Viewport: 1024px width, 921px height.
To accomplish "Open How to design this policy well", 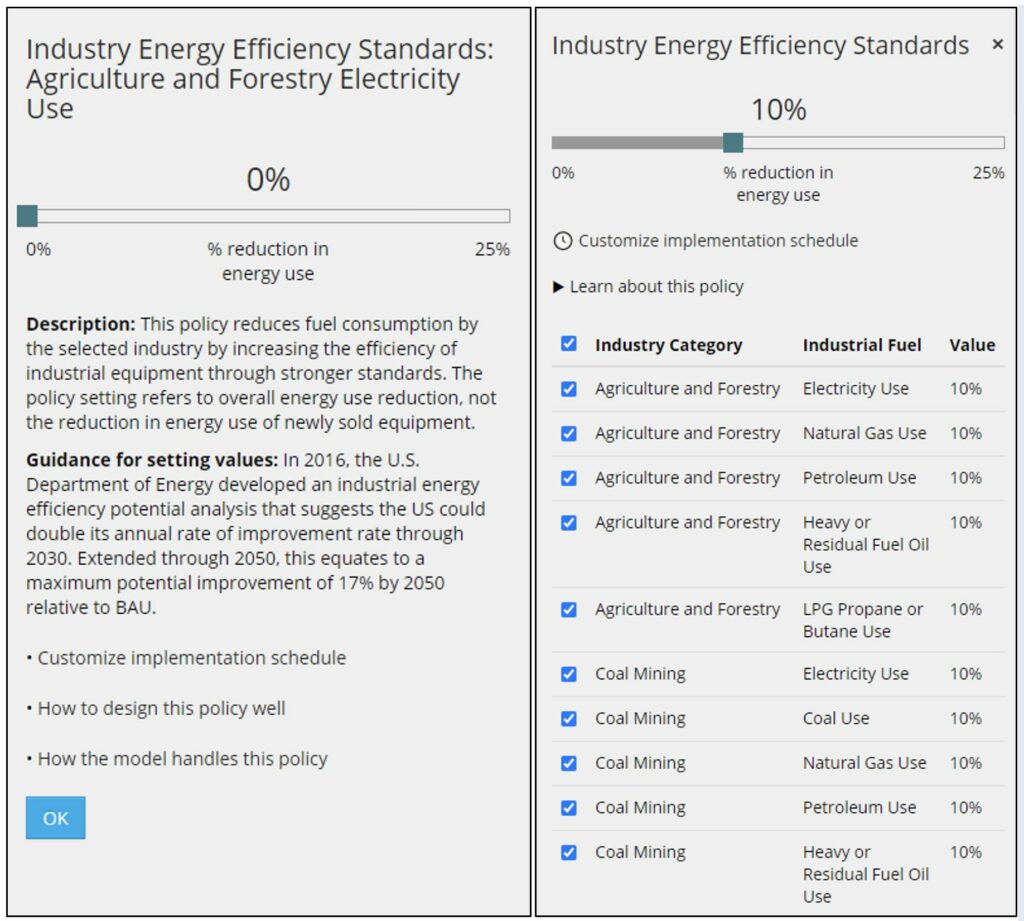I will (161, 708).
